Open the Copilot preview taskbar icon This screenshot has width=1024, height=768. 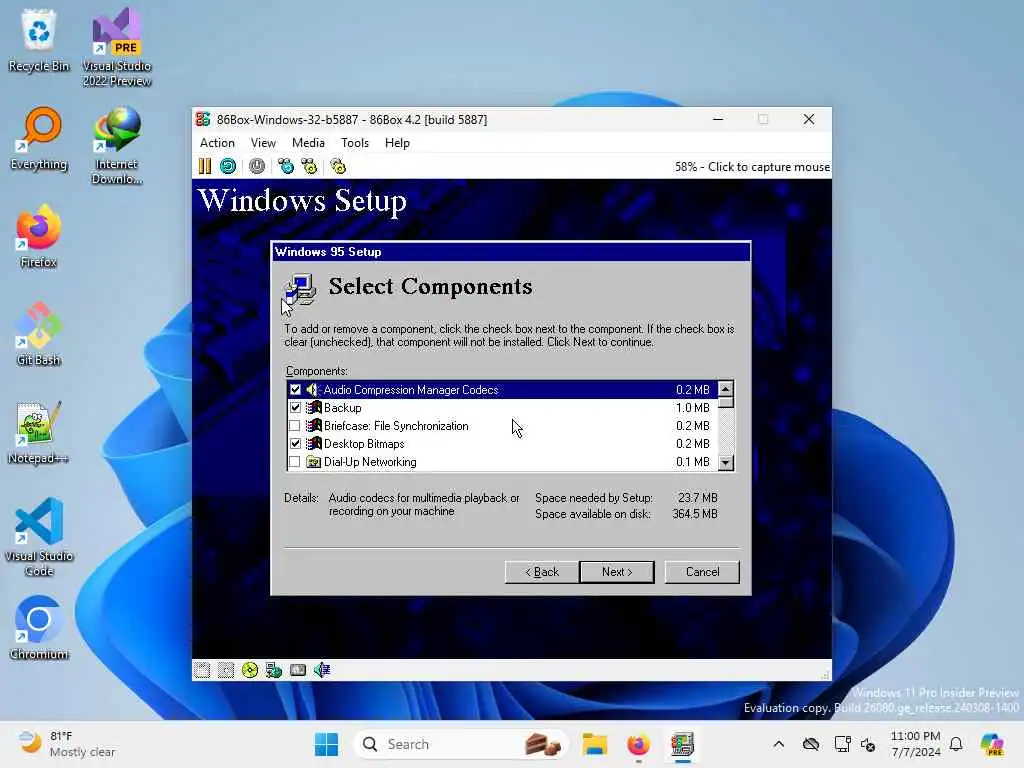coord(992,744)
